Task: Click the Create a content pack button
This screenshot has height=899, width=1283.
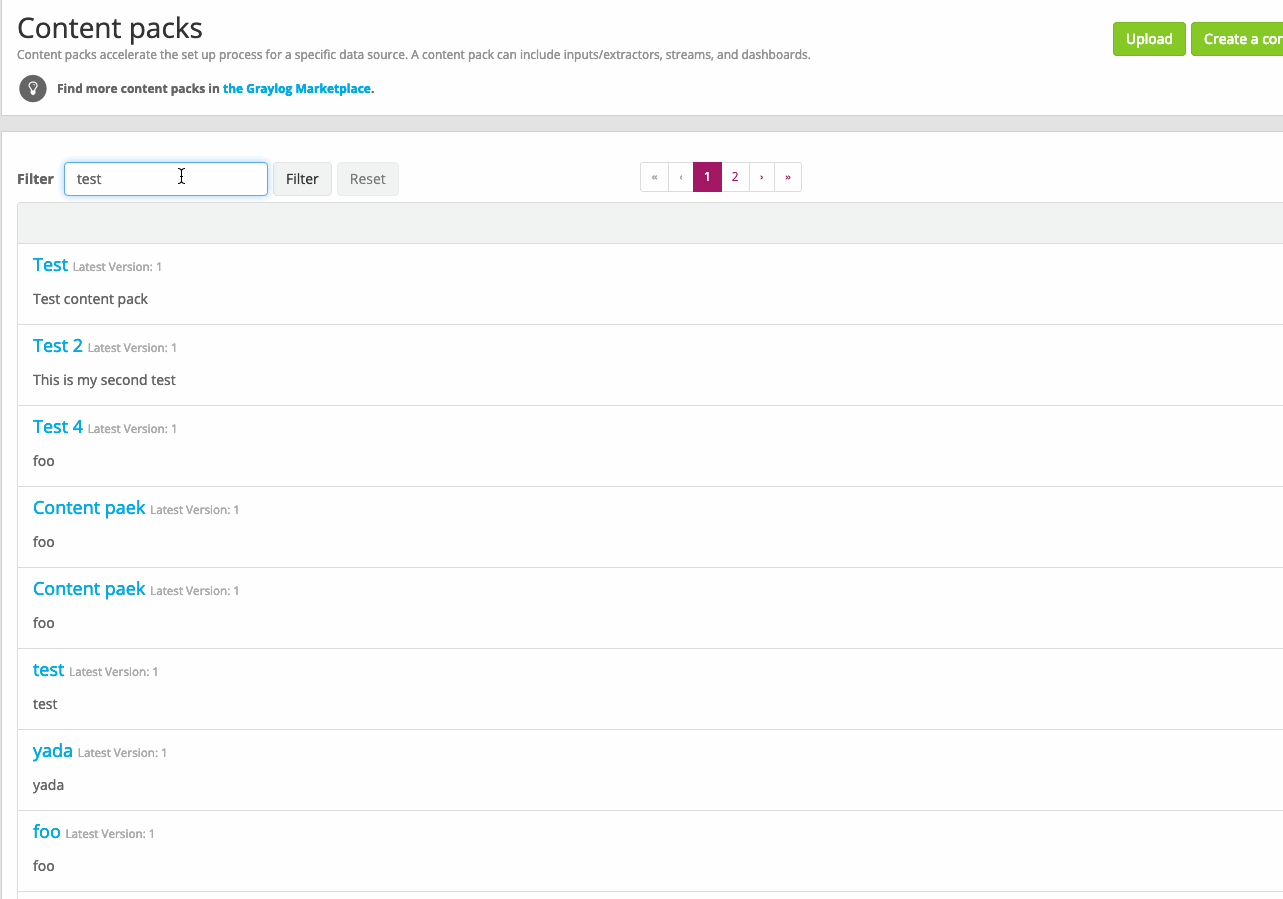Action: [1237, 39]
